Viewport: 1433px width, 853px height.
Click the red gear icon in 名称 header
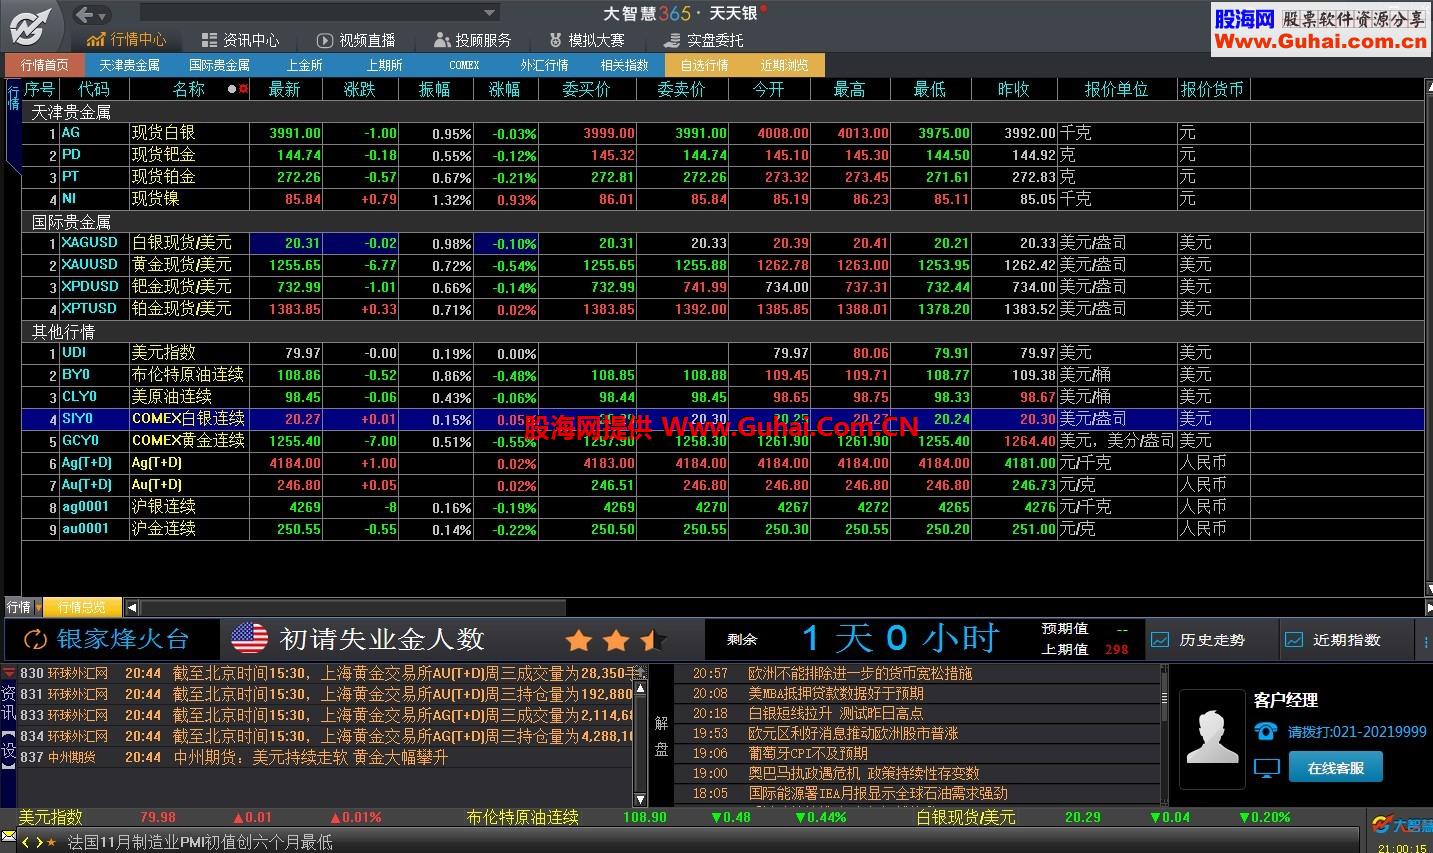coord(243,89)
